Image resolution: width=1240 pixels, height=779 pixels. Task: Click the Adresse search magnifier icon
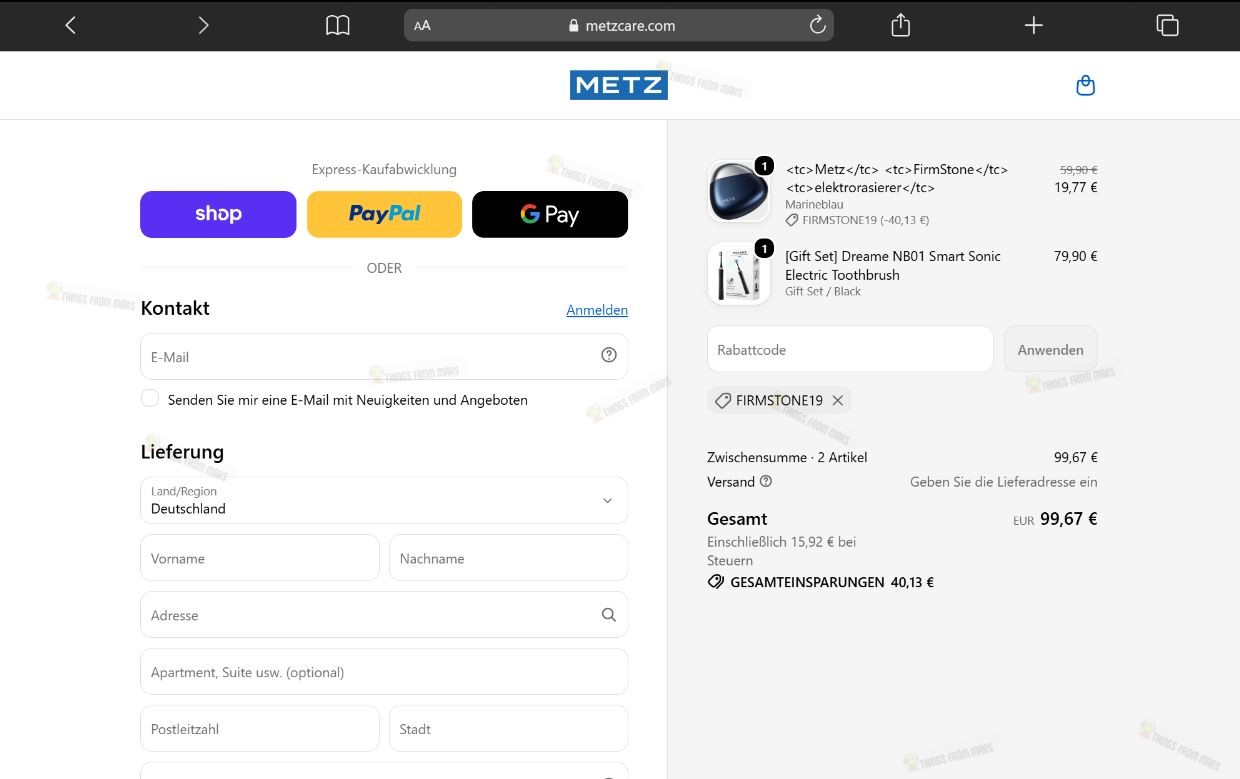pos(609,615)
